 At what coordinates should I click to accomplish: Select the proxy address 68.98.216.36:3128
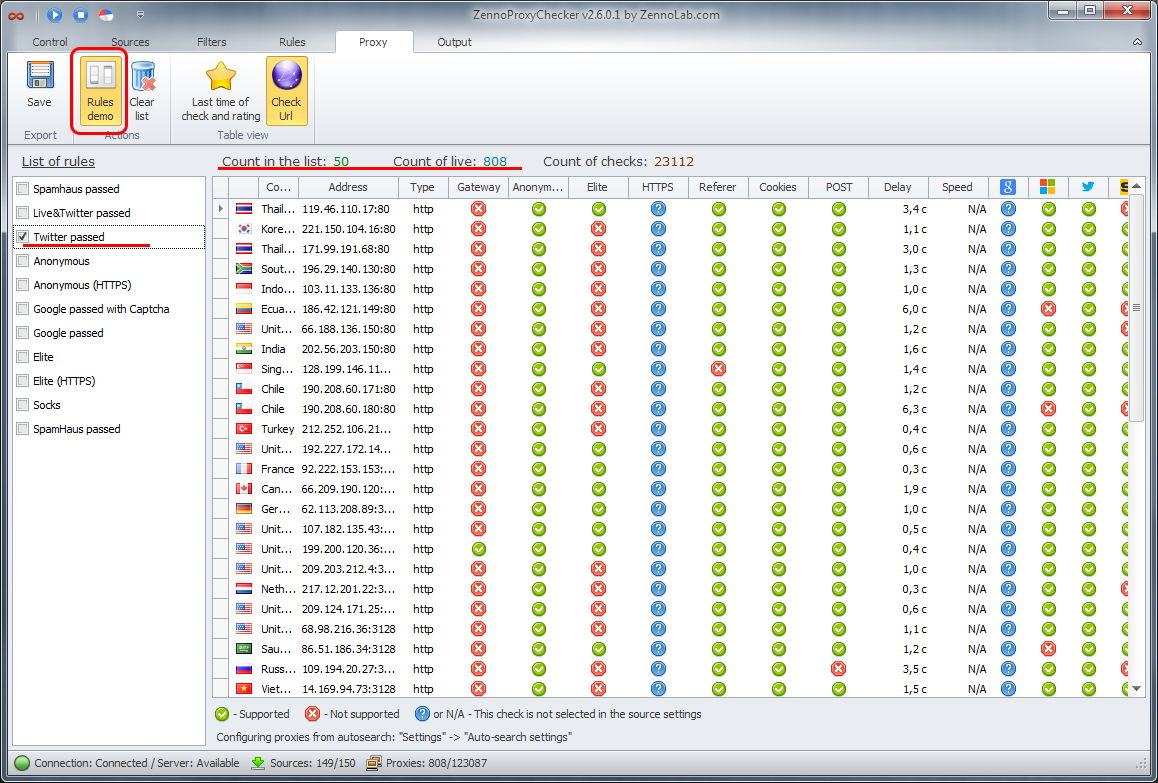point(349,629)
